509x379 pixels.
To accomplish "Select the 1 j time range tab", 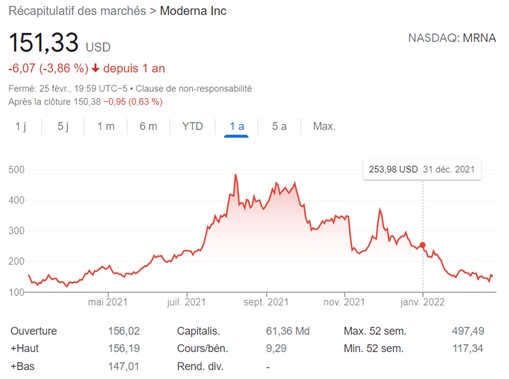I will (x=21, y=126).
